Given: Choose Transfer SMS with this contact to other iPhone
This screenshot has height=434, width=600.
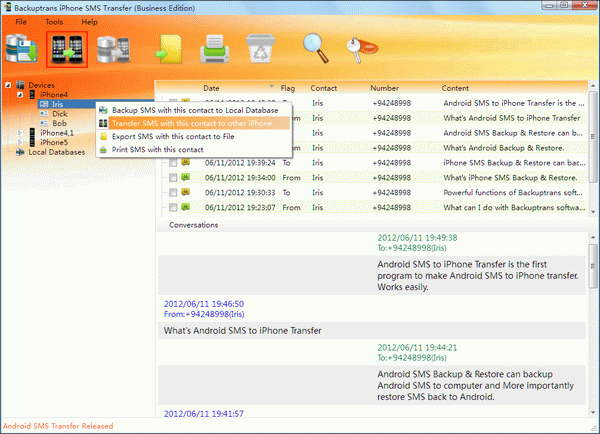Looking at the screenshot, I should (x=194, y=123).
